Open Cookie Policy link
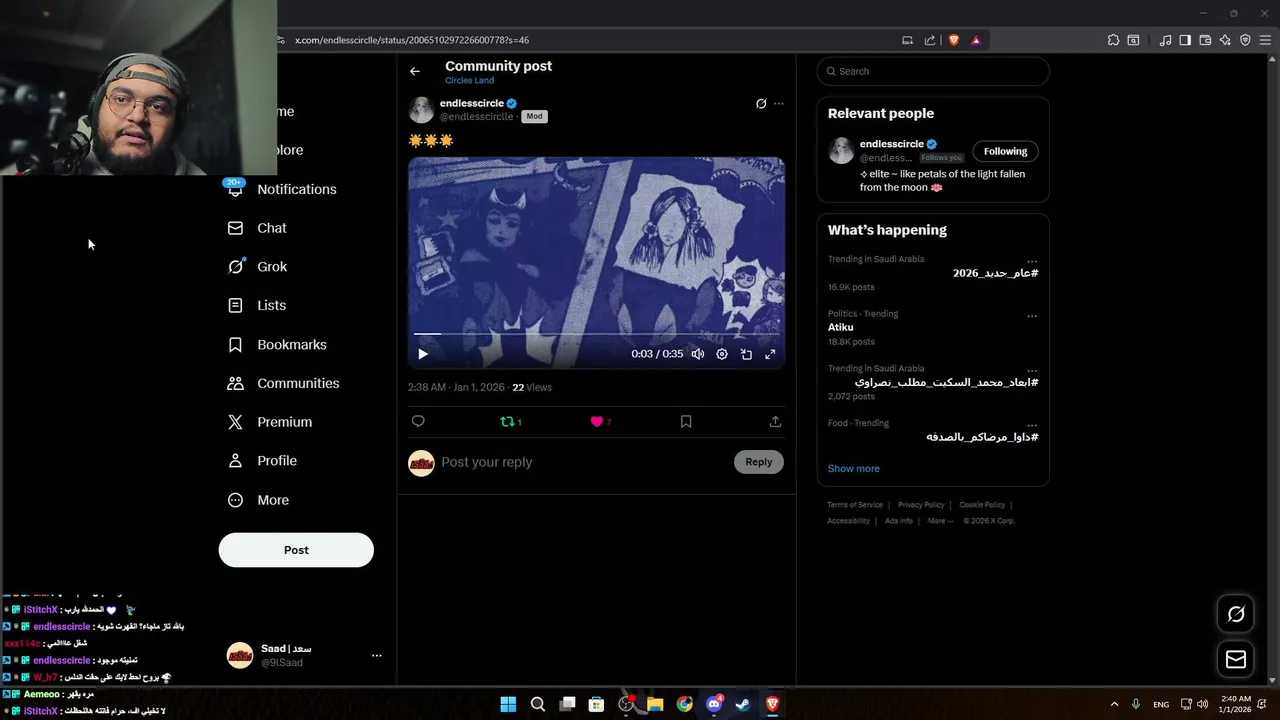1280x720 pixels. [x=982, y=505]
